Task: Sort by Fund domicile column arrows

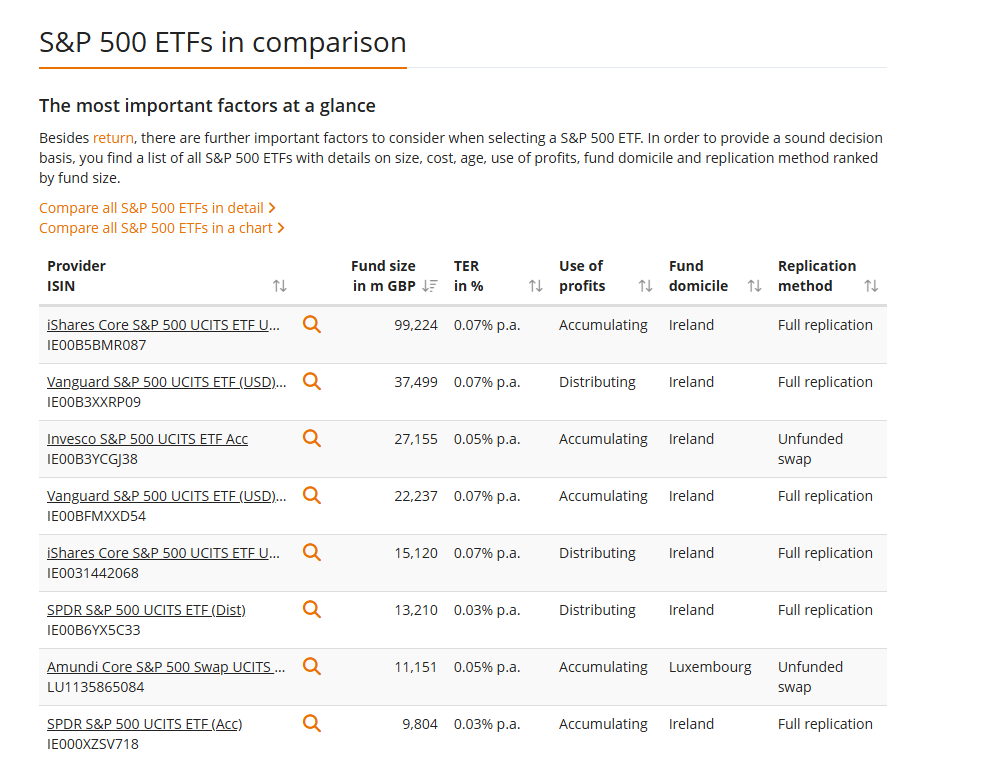Action: tap(755, 286)
